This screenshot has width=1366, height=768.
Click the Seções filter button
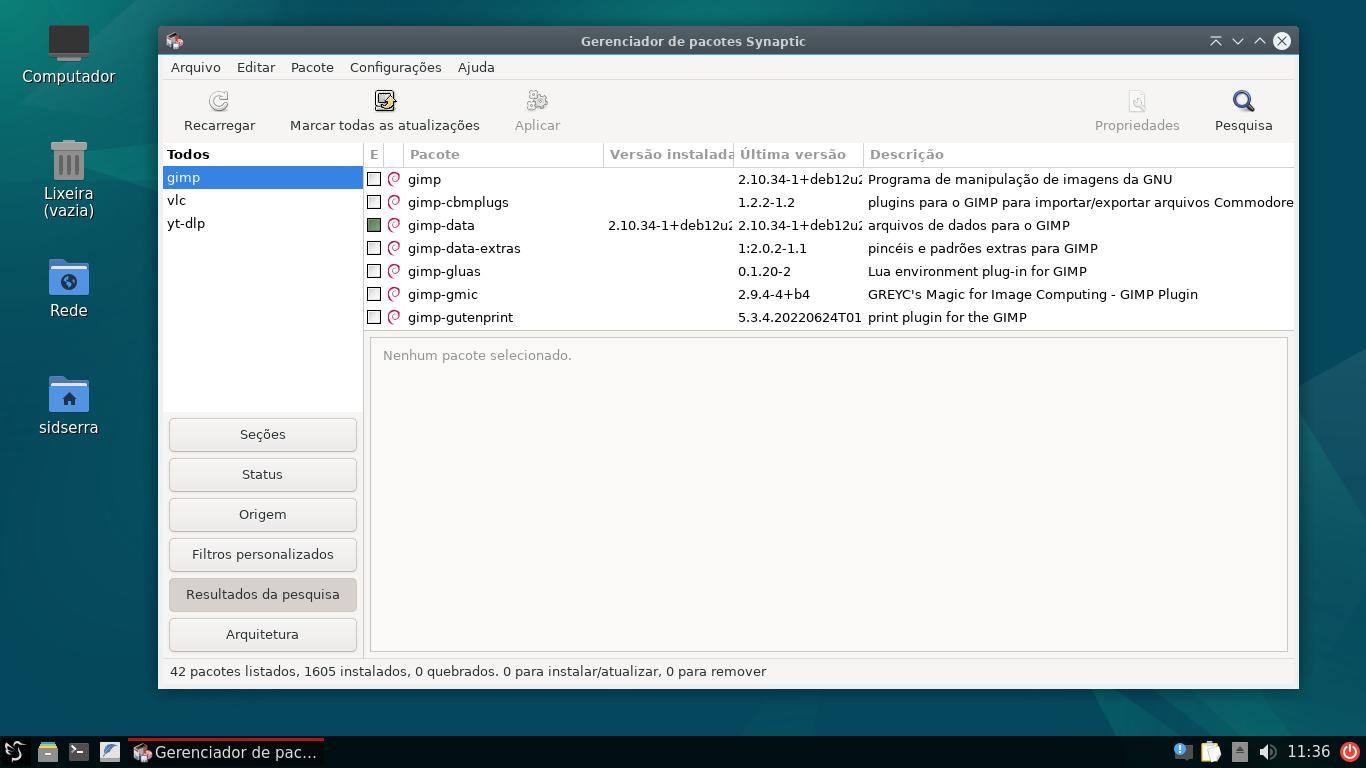click(262, 434)
